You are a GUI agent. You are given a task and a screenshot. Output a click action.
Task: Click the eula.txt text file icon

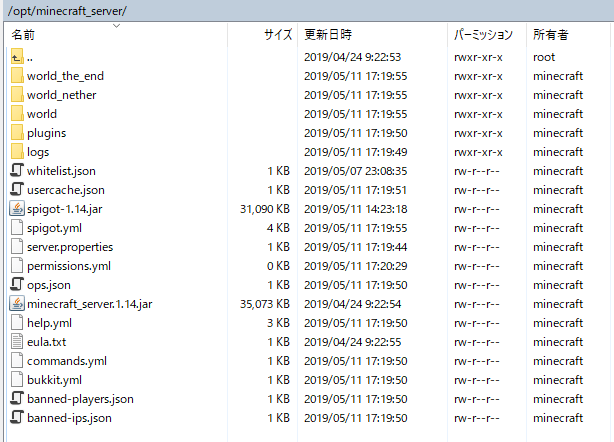16,342
